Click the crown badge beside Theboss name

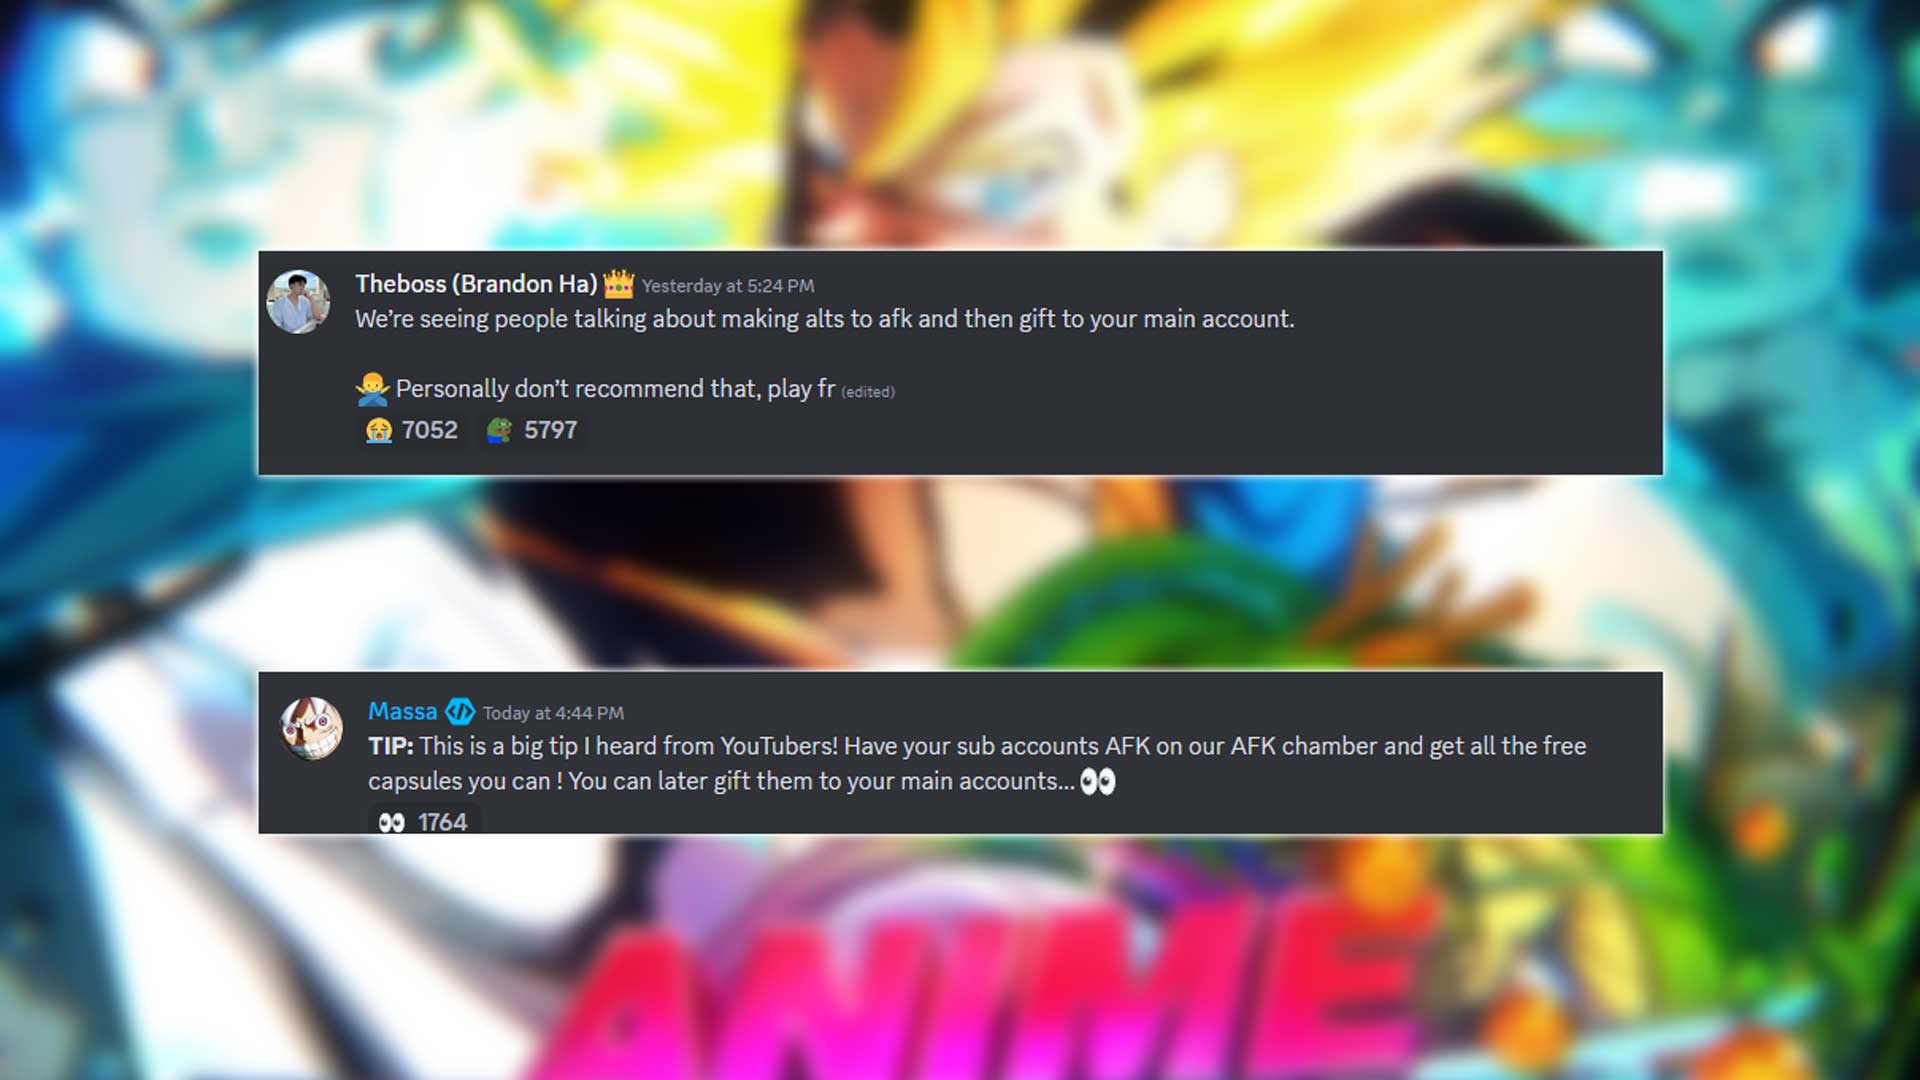point(619,285)
